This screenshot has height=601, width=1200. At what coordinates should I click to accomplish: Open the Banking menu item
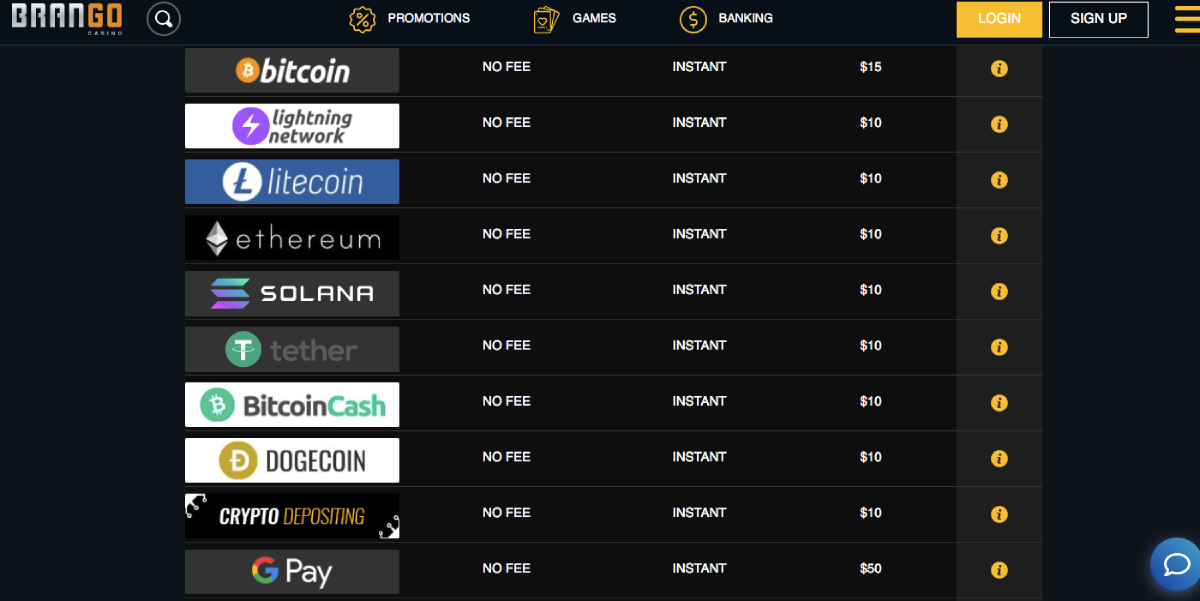(x=726, y=19)
